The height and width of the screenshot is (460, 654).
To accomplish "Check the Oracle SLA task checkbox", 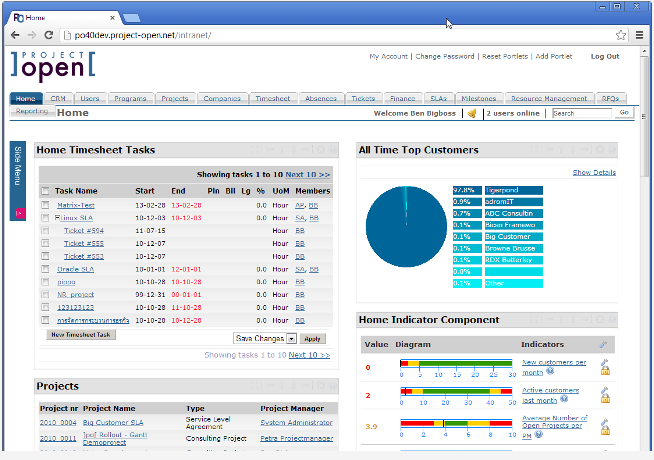I will [x=45, y=269].
